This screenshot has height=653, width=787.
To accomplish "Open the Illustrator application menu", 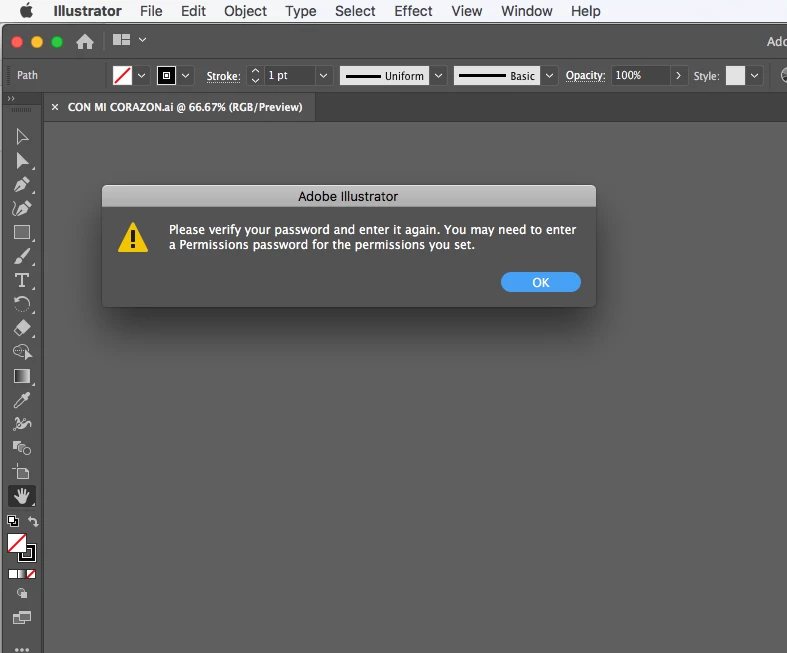I will pos(87,11).
